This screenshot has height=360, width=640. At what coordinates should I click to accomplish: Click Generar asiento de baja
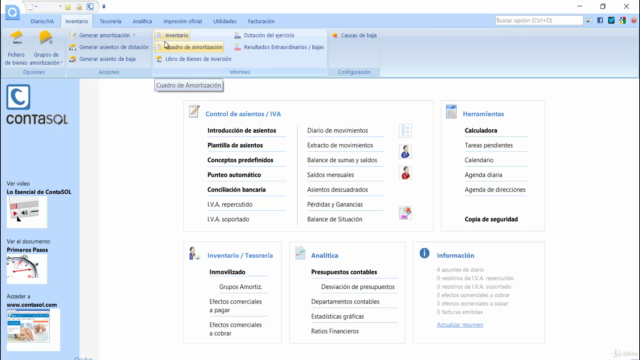tap(102, 59)
